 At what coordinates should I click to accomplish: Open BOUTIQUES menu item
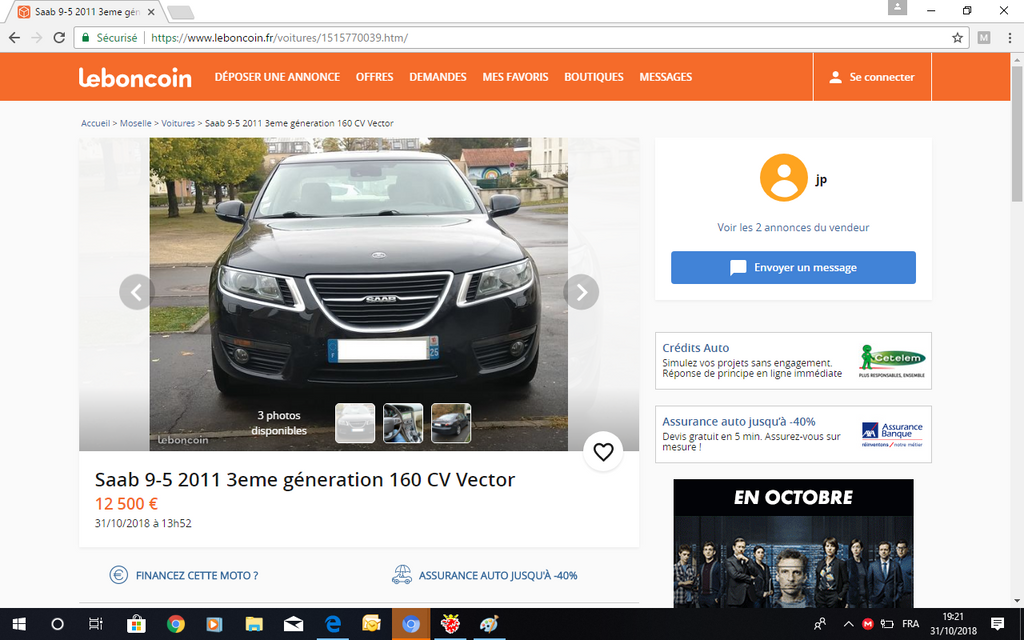tap(594, 77)
